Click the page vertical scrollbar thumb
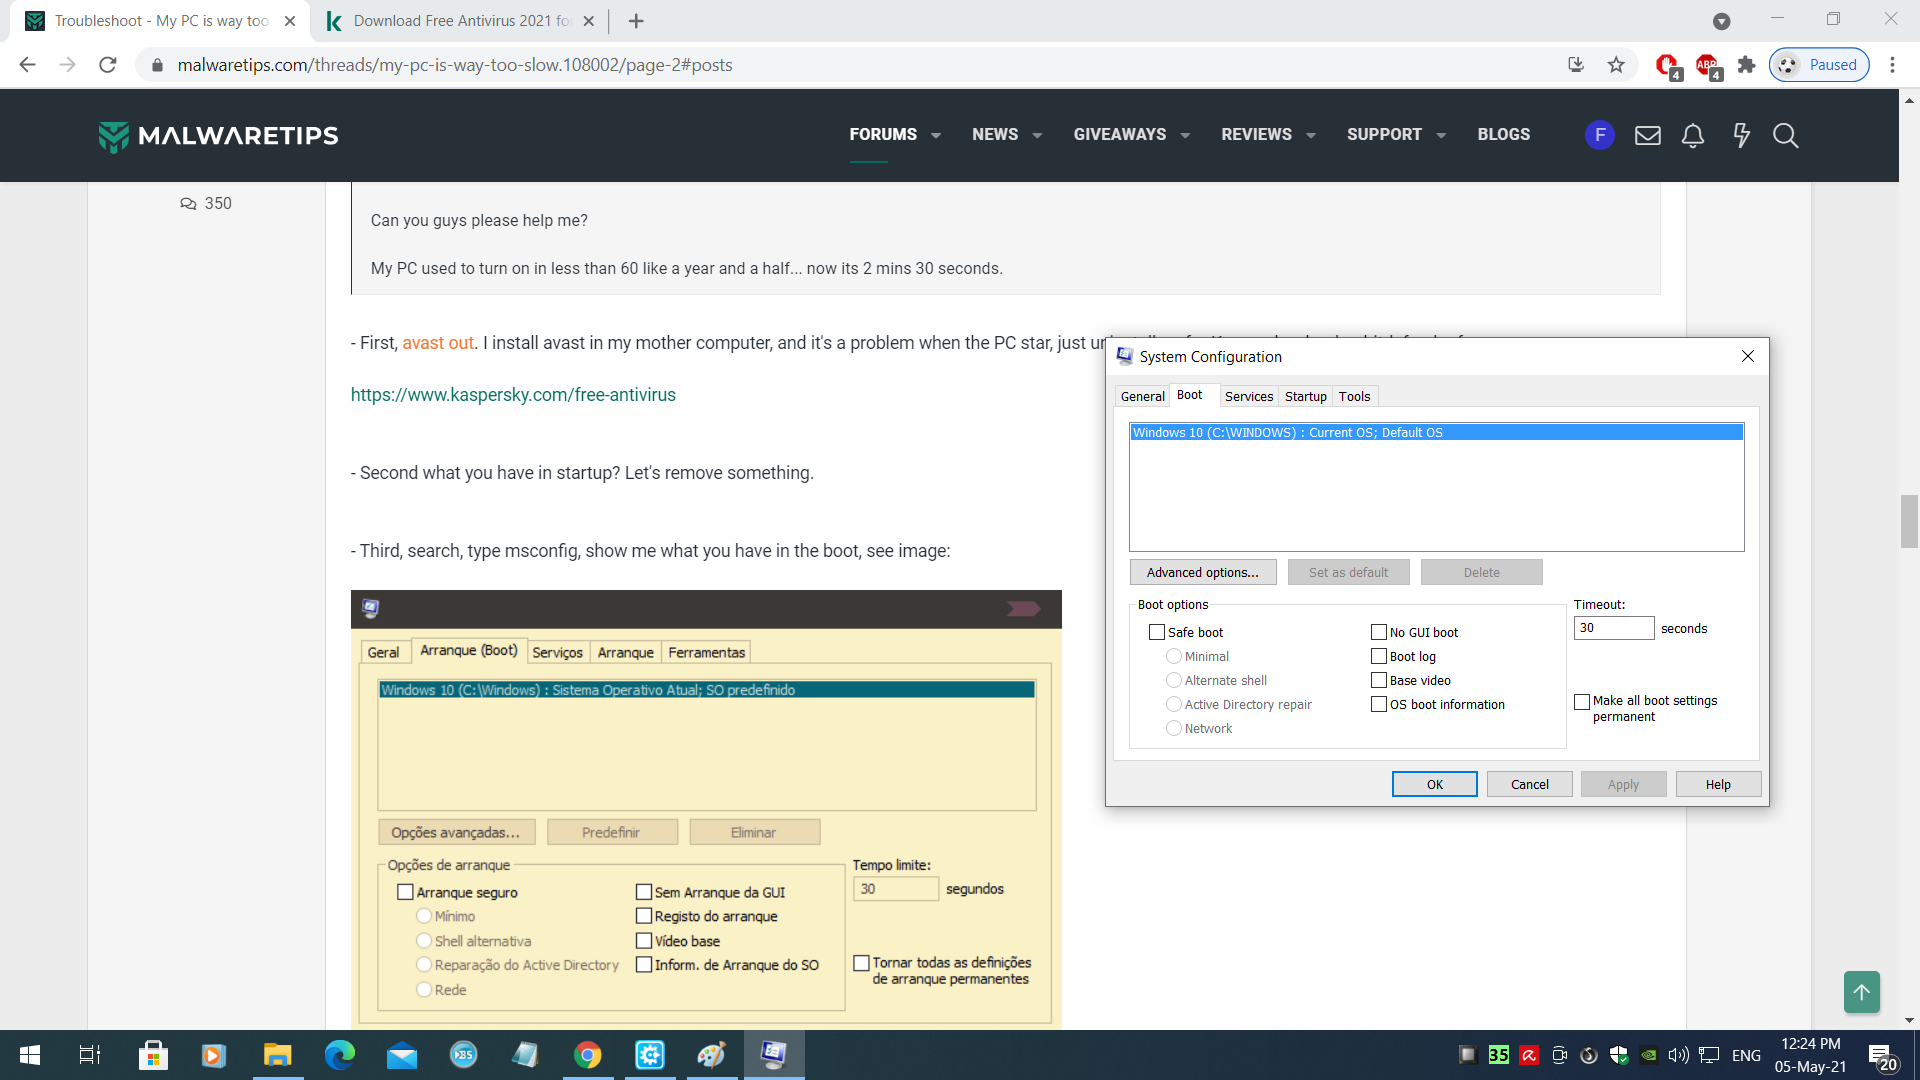The height and width of the screenshot is (1080, 1920). tap(1909, 521)
